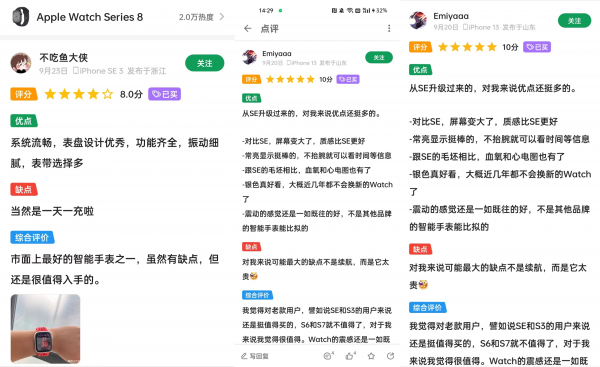Open 不吃鱼大侠 profile avatar
The width and height of the screenshot is (600, 367).
(21, 63)
